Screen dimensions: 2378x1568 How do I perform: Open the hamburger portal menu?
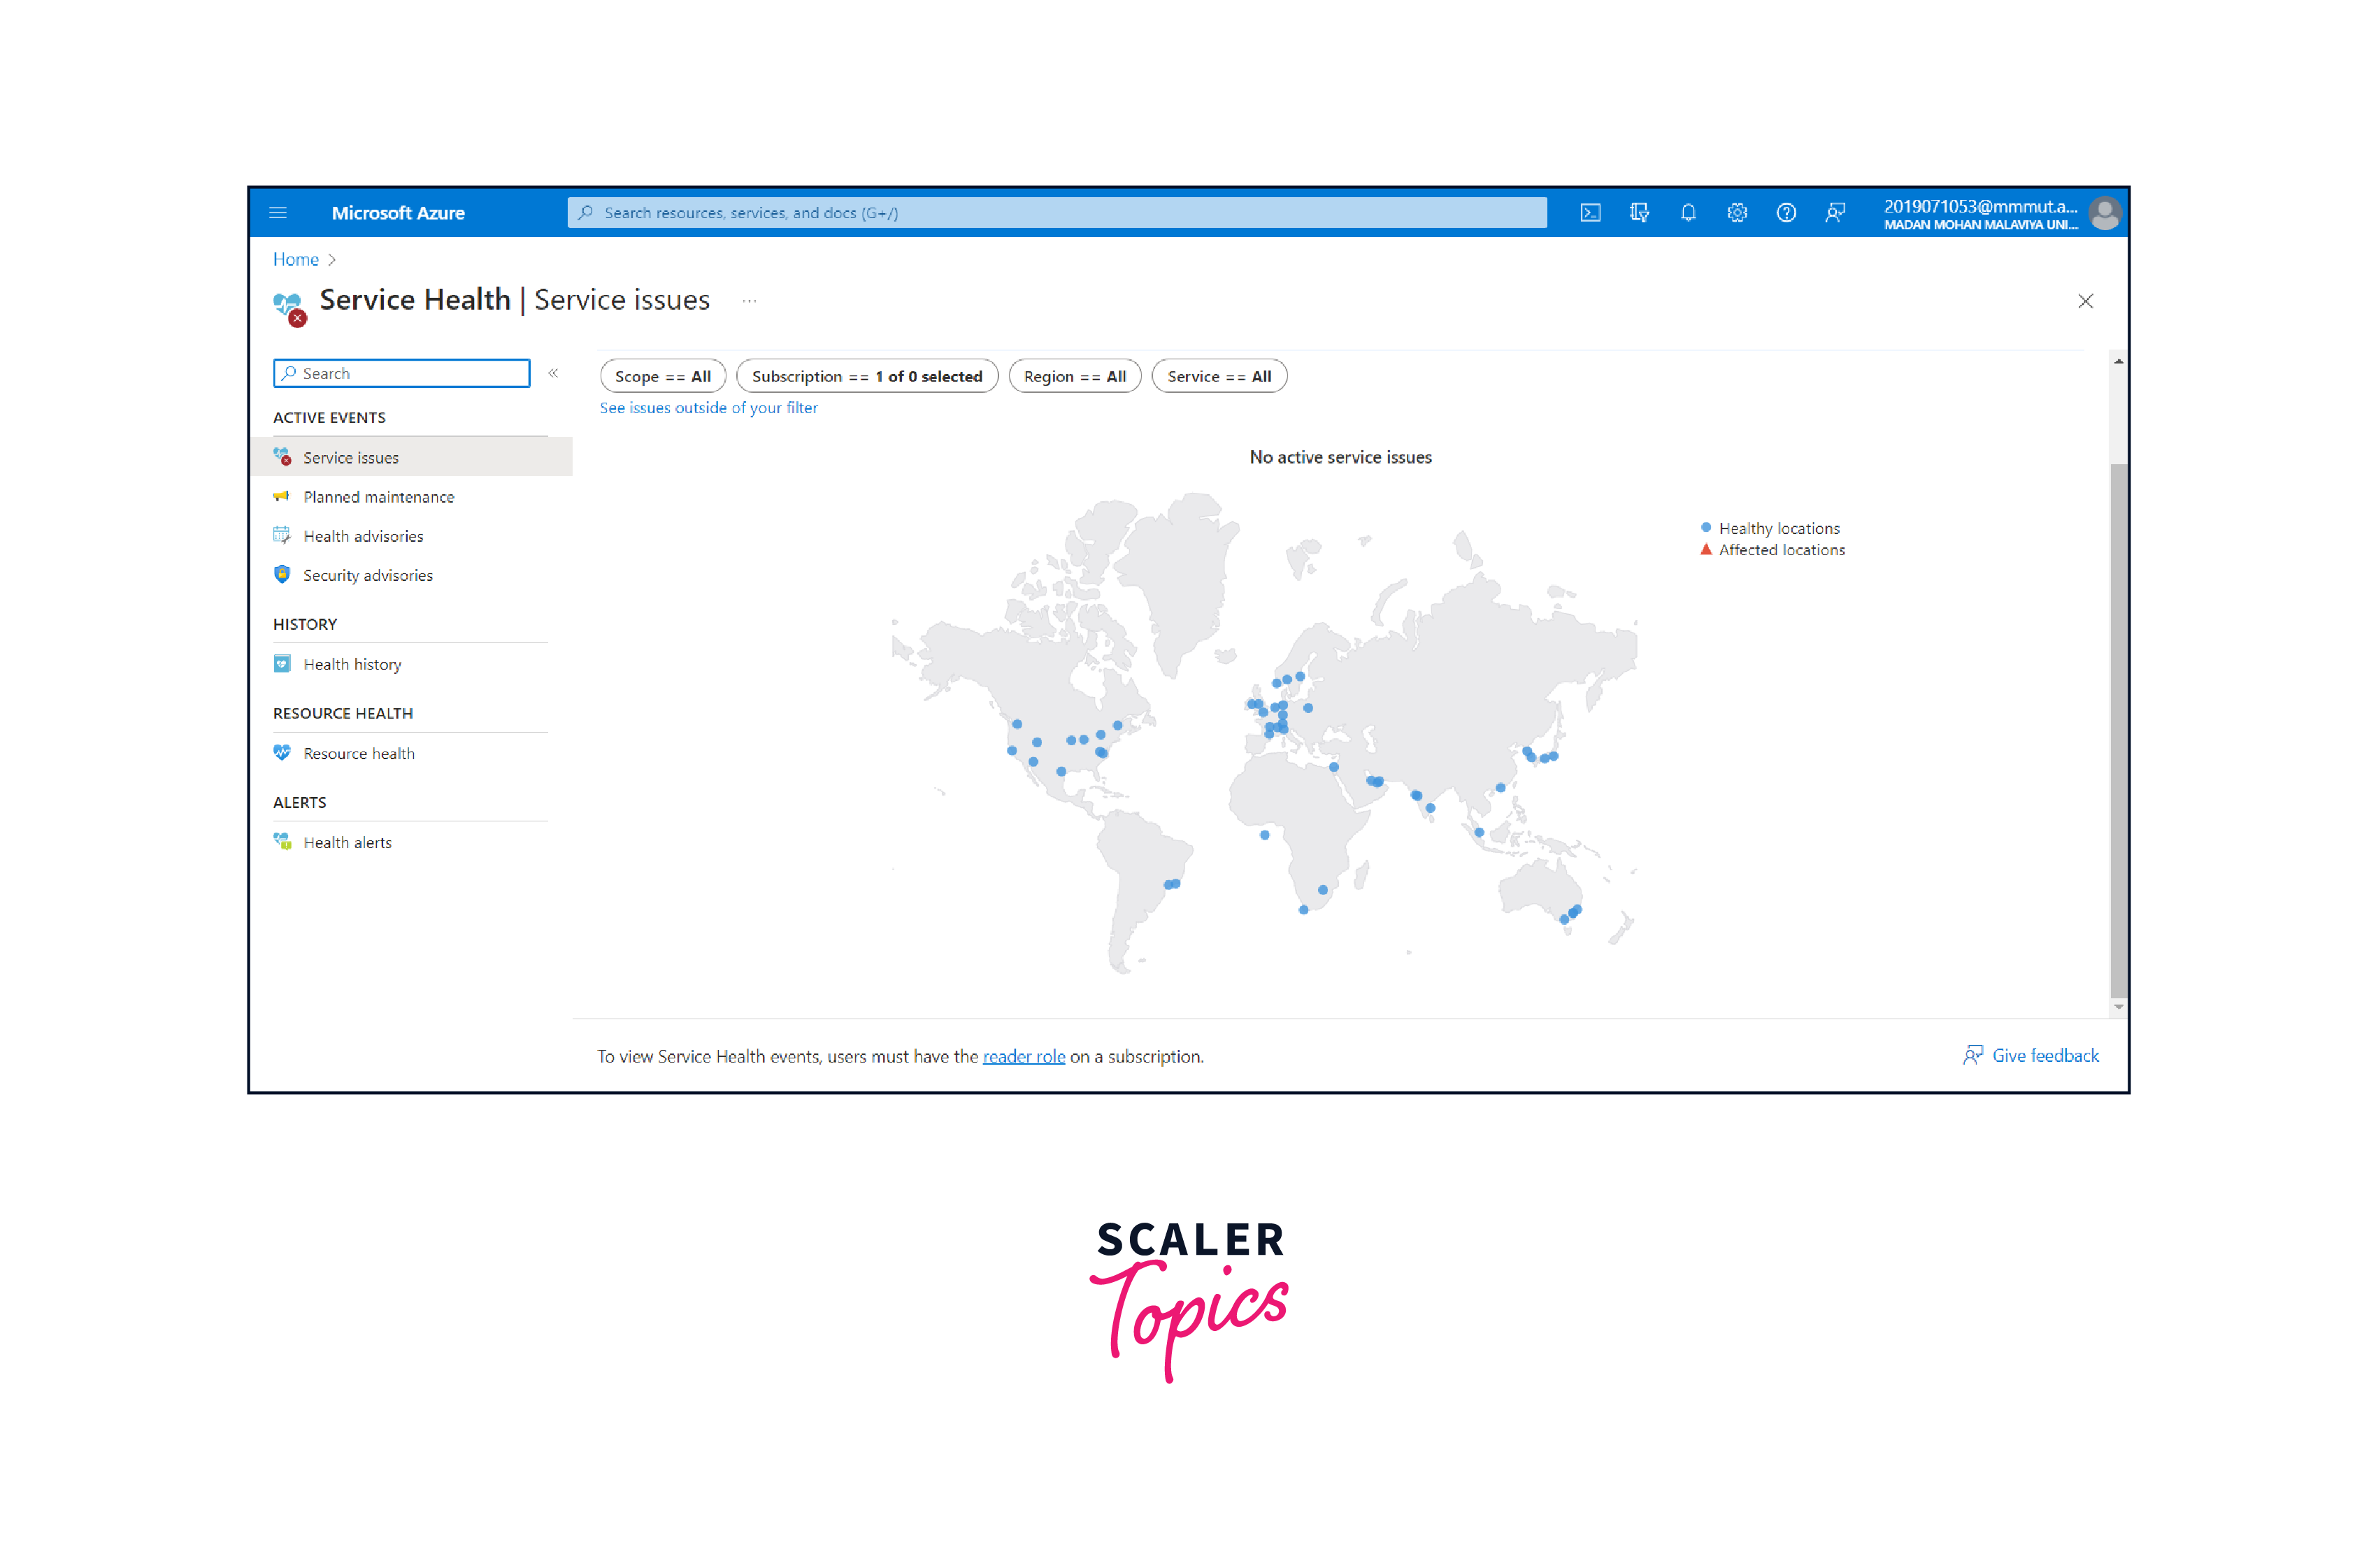coord(278,213)
